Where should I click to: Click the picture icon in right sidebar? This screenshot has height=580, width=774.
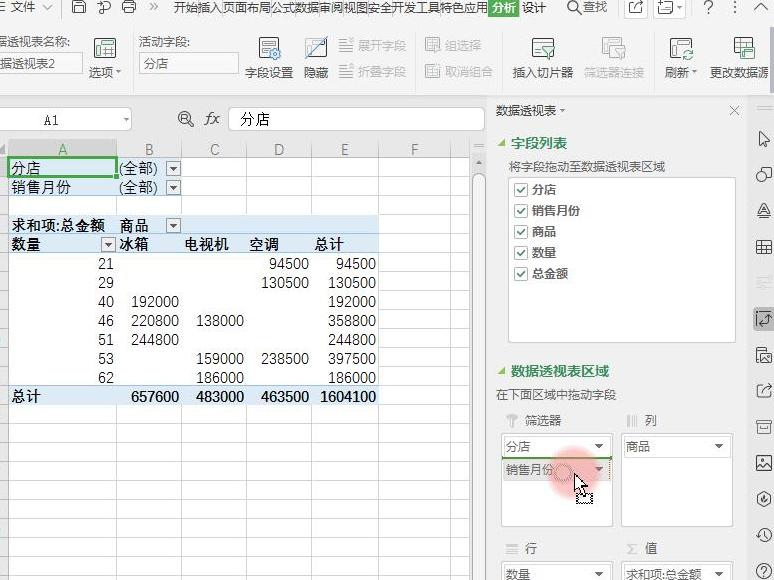tap(764, 463)
